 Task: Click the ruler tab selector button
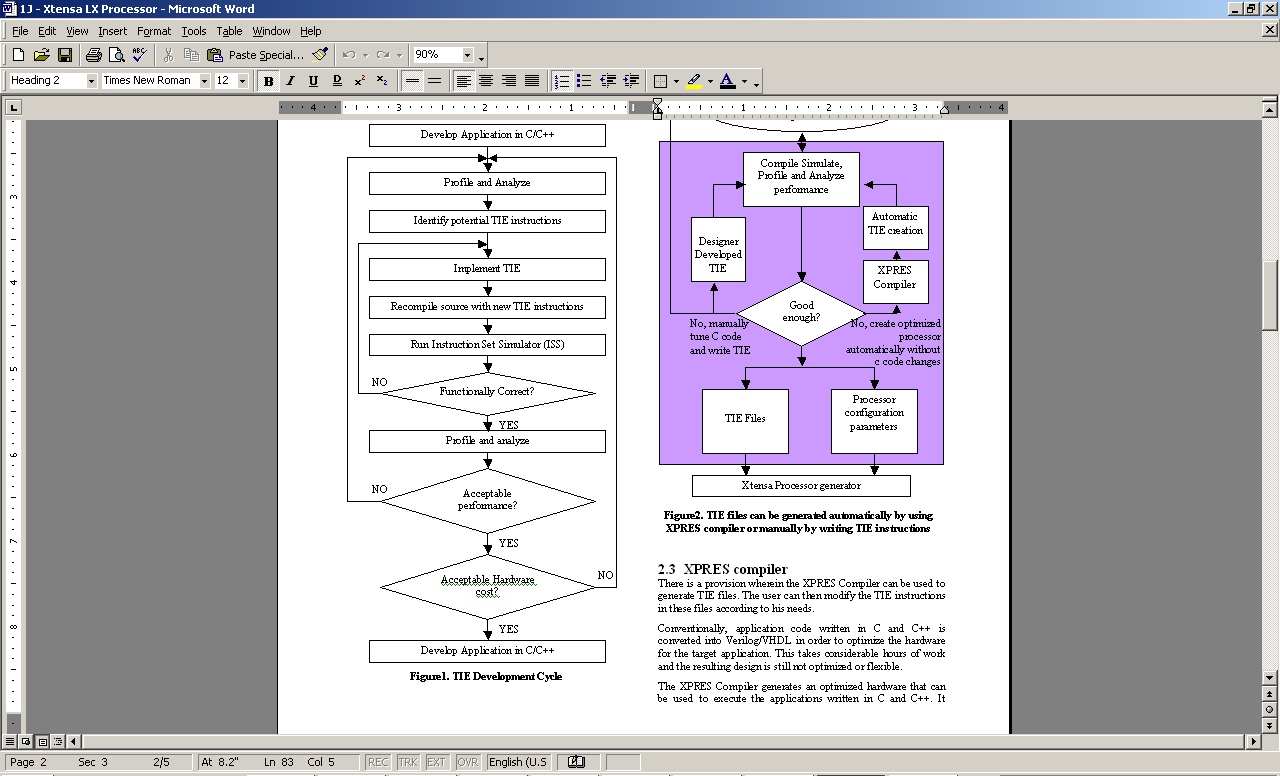[x=14, y=108]
